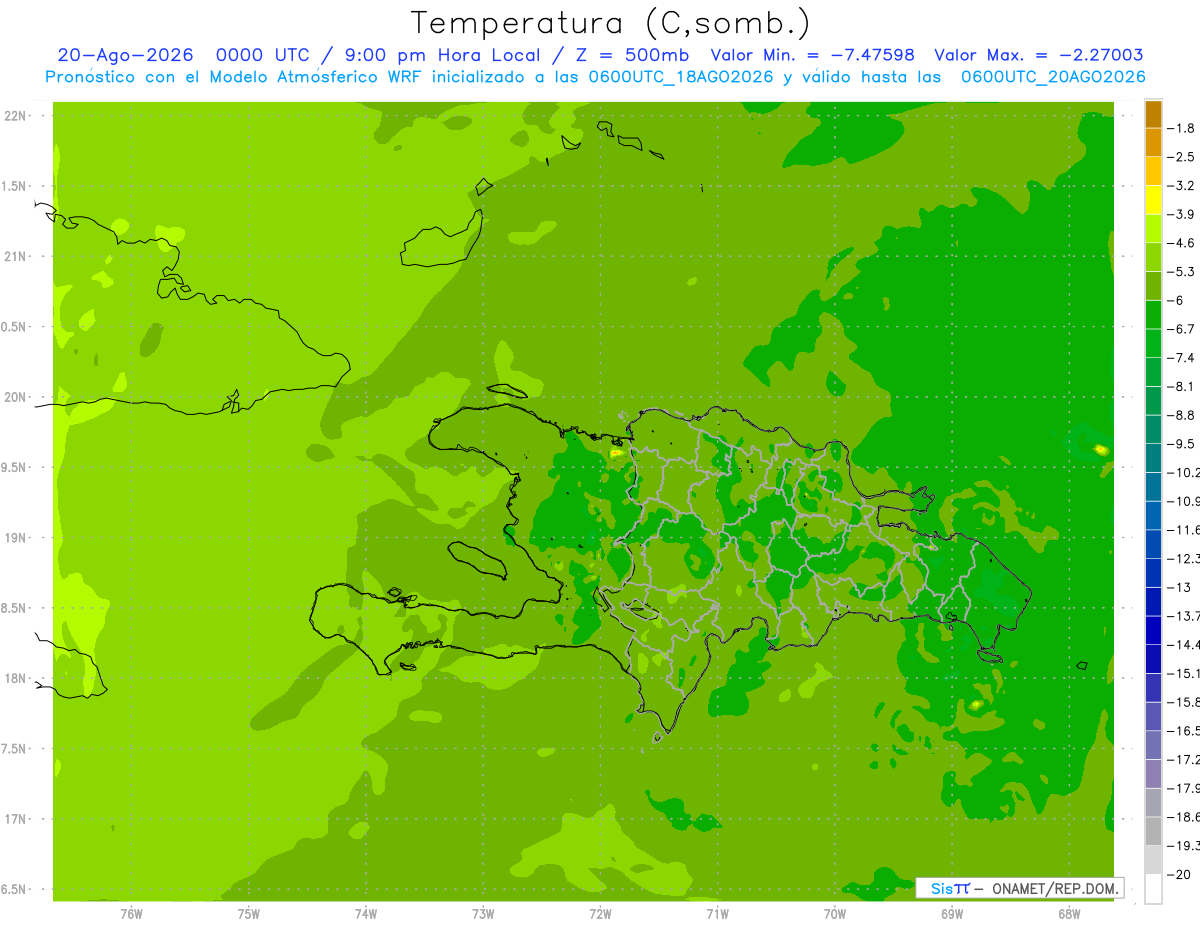Viewport: 1200px width, 927px height.
Task: Click legend swatch between -6 and -6.7
Action: point(1153,315)
